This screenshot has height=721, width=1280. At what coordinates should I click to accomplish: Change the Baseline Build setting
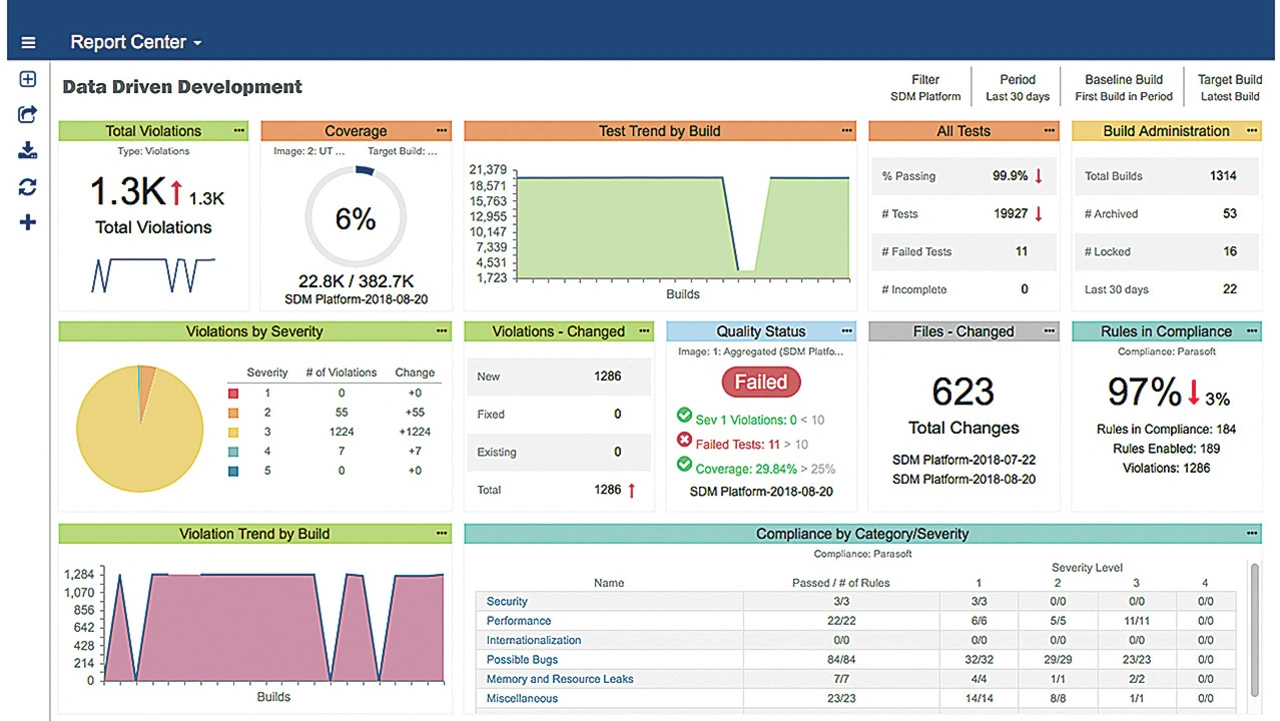click(1124, 88)
